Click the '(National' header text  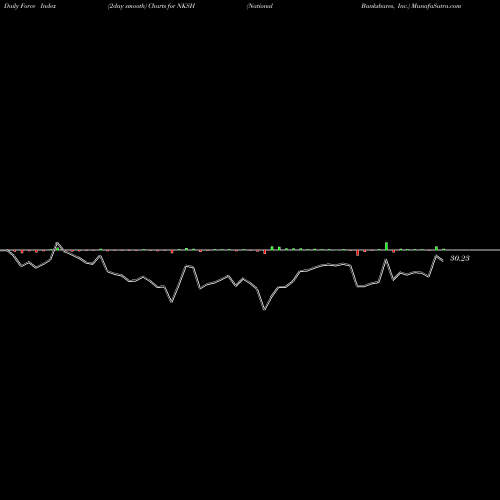[x=260, y=6]
